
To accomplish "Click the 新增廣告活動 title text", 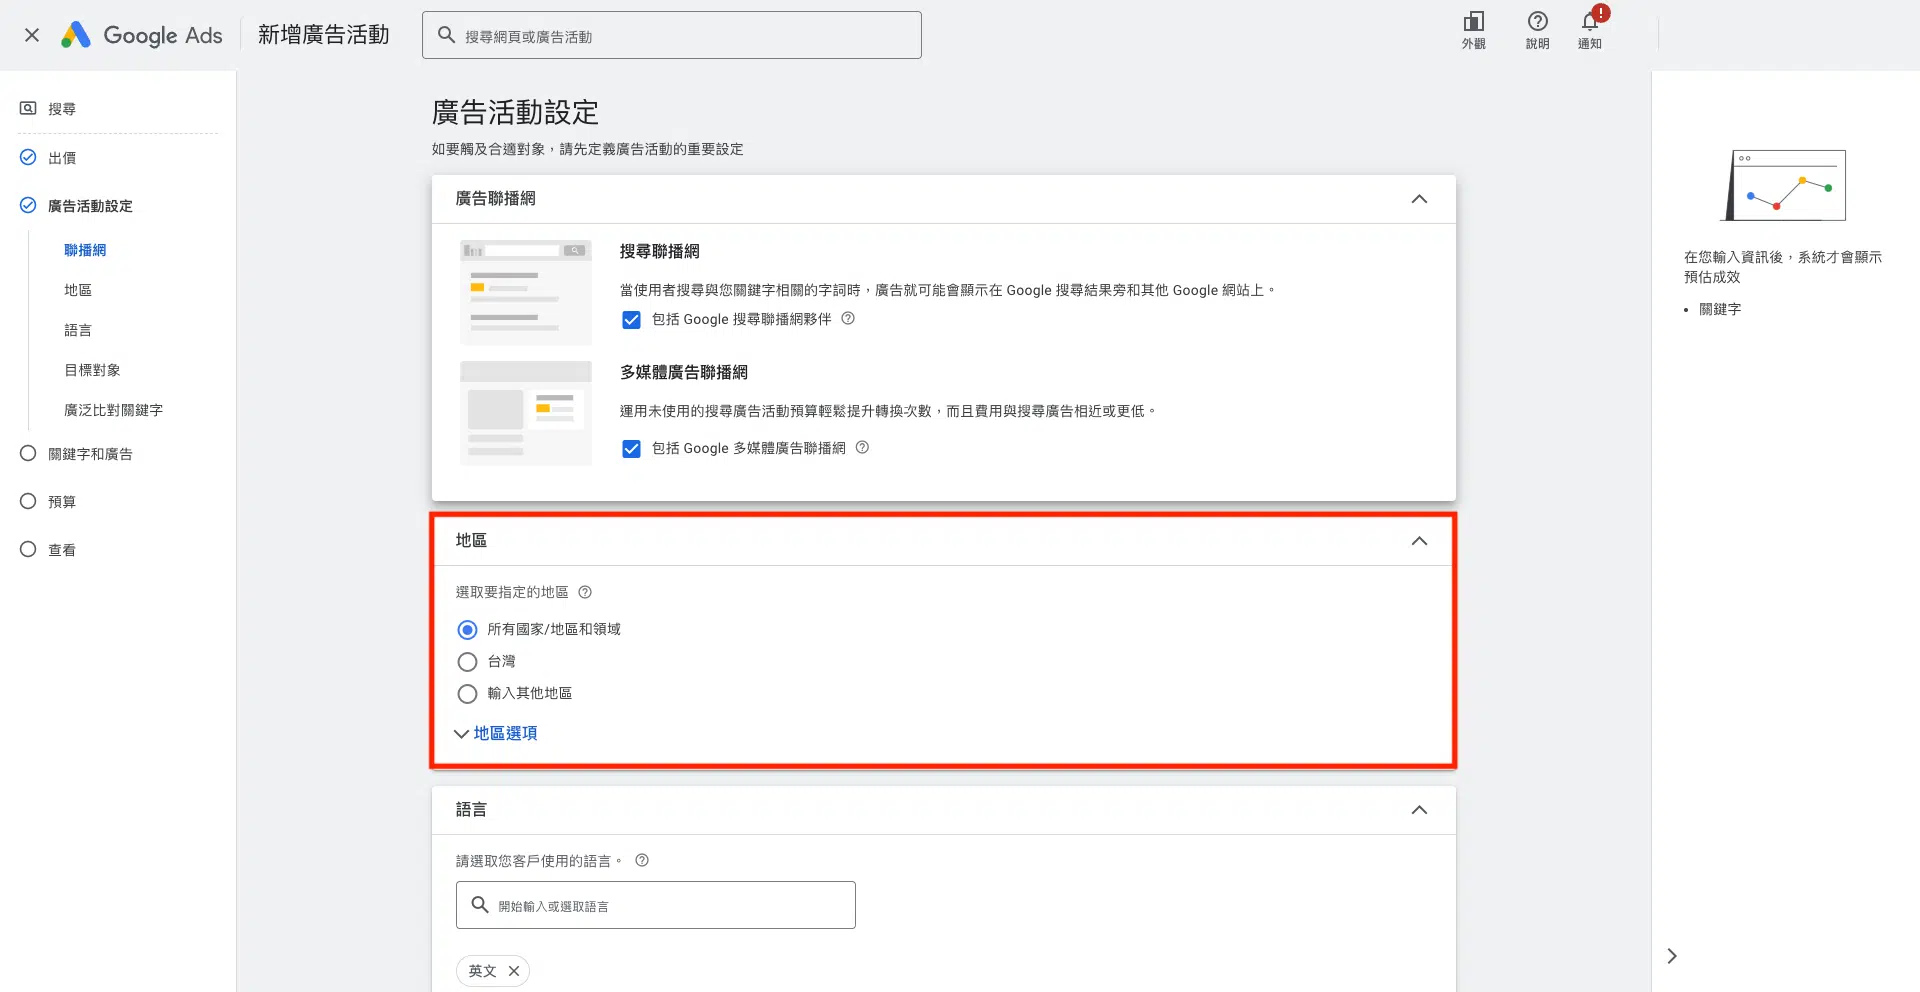I will point(324,35).
